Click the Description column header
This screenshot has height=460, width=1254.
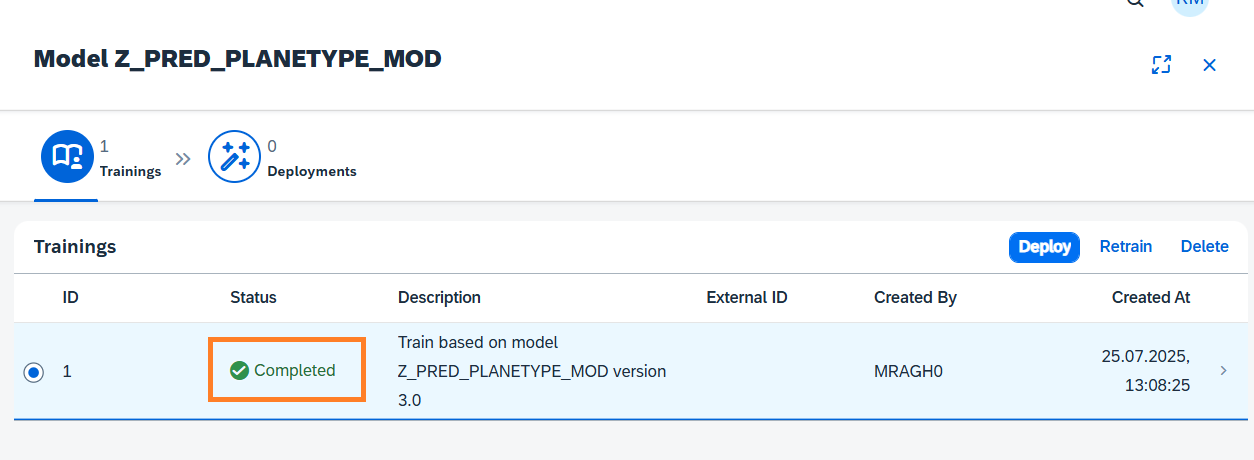click(x=439, y=297)
